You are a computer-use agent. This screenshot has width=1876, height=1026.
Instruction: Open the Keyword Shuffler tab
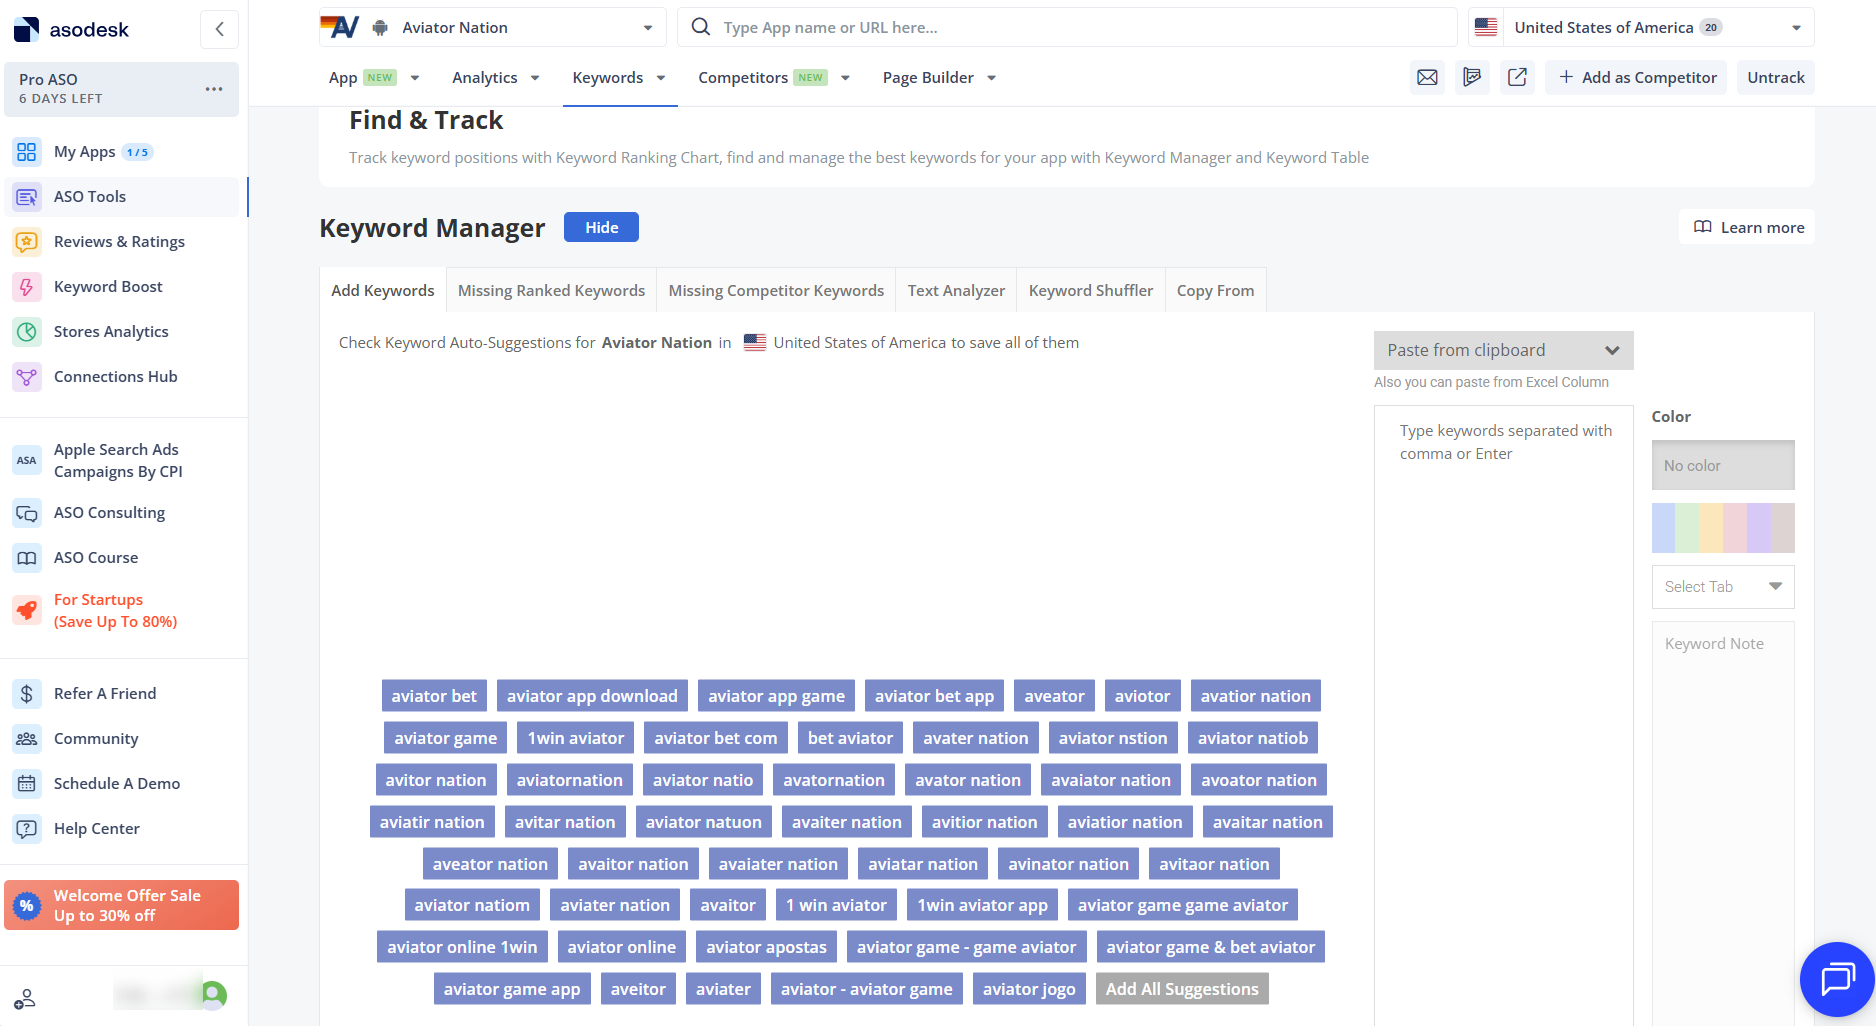1091,291
